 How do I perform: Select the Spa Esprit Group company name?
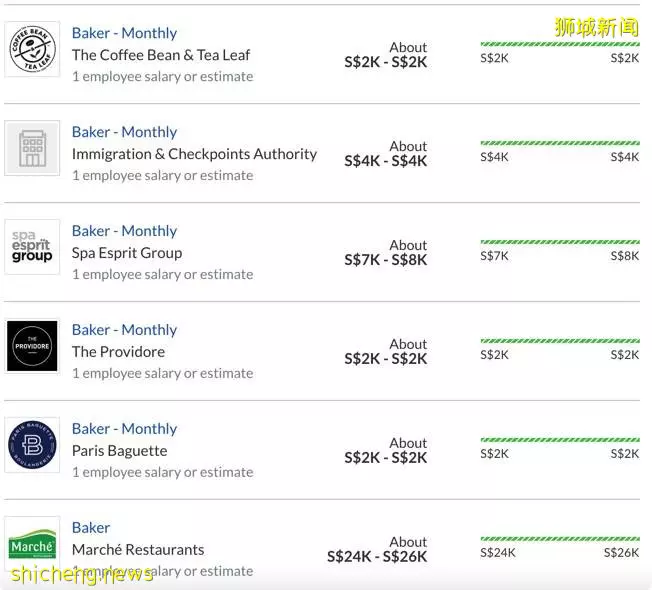click(127, 253)
